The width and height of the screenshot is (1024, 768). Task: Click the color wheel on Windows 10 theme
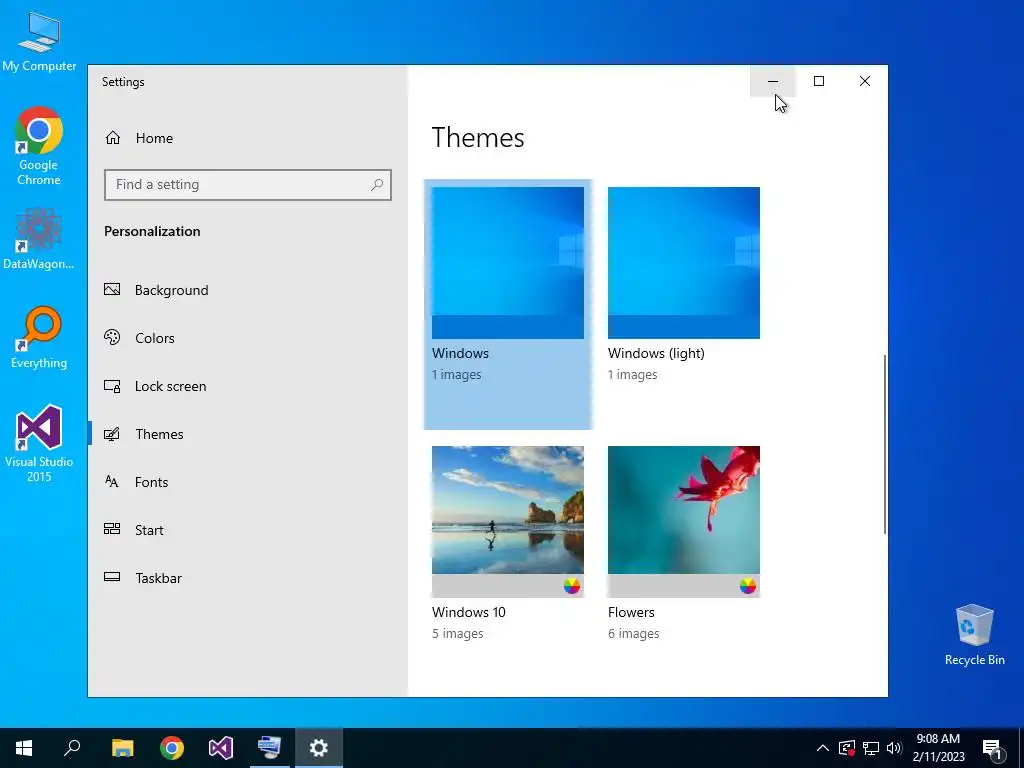tap(571, 586)
